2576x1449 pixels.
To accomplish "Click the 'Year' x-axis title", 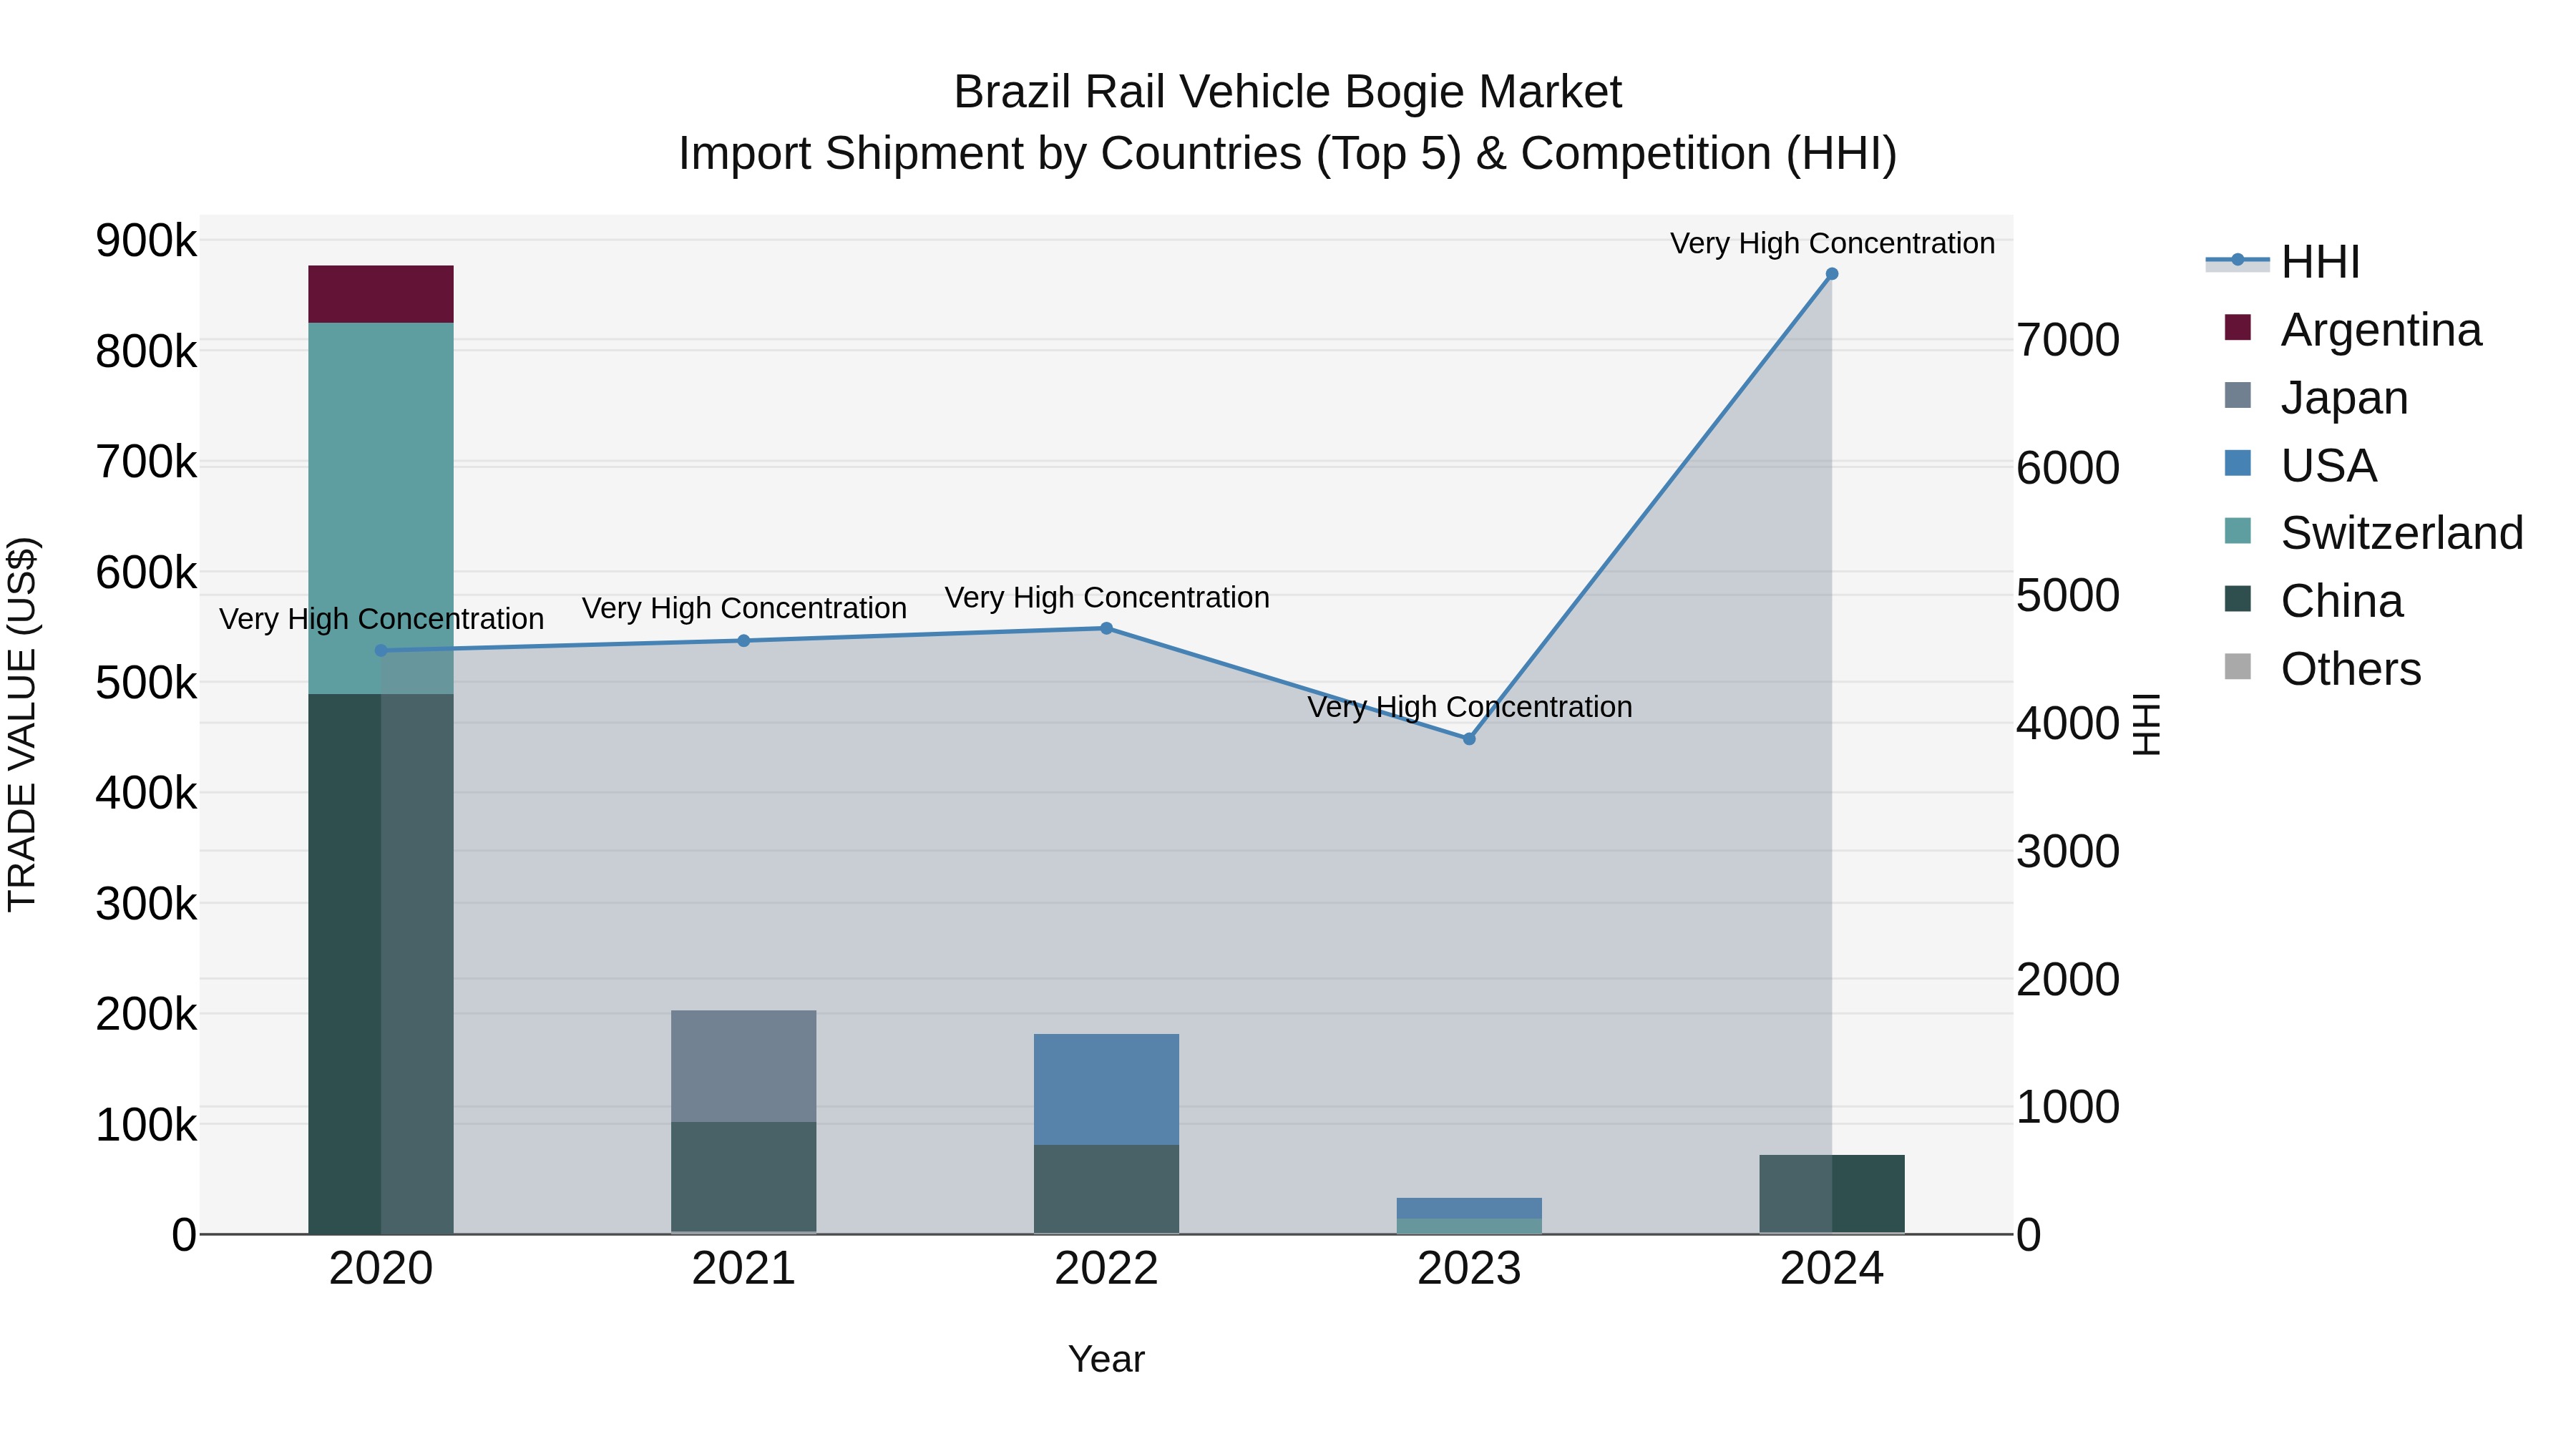I will (x=1107, y=1360).
